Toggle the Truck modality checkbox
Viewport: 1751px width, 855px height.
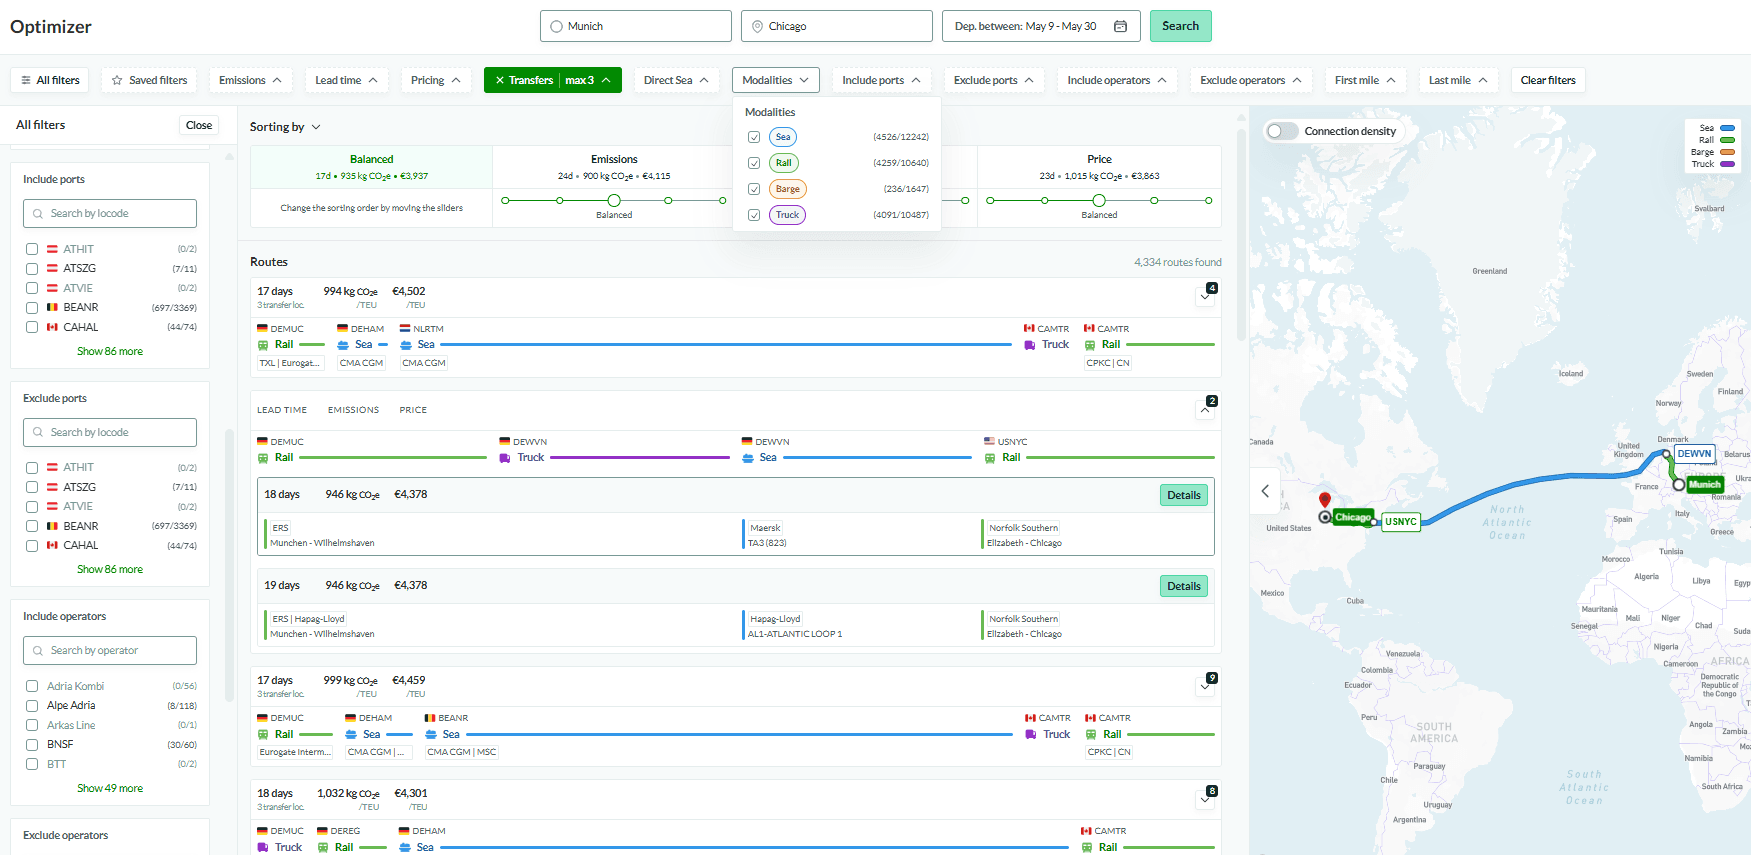754,215
